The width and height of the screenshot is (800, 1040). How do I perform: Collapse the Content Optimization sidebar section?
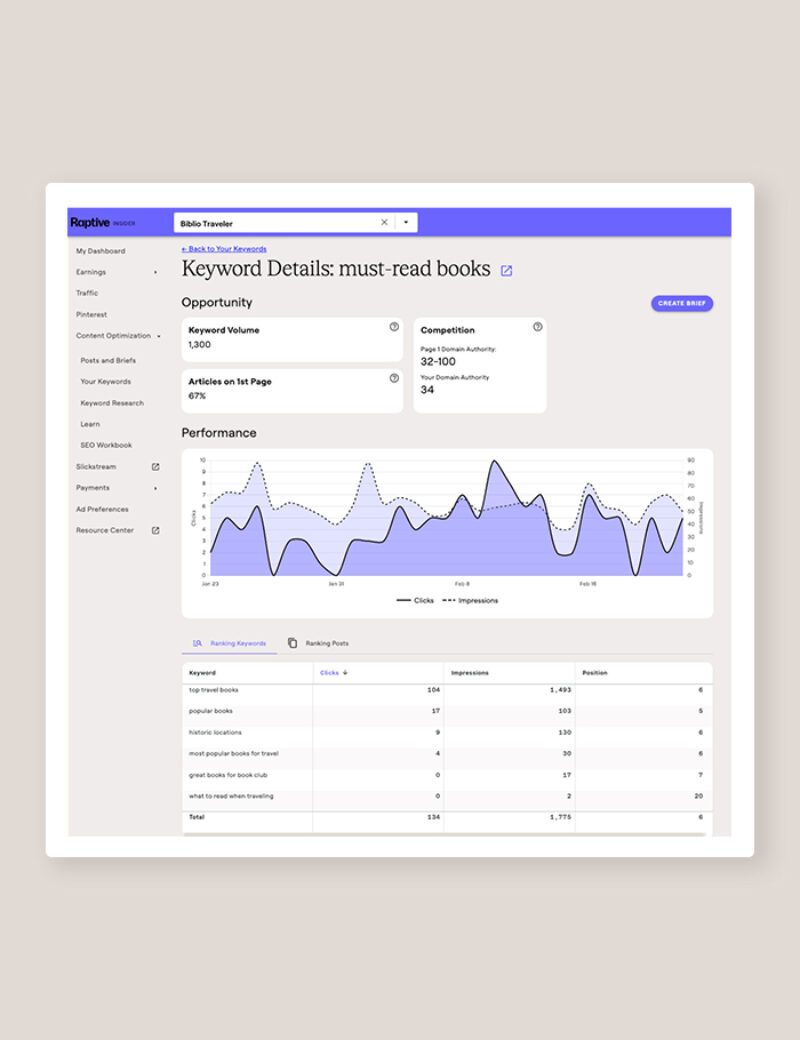pos(158,336)
